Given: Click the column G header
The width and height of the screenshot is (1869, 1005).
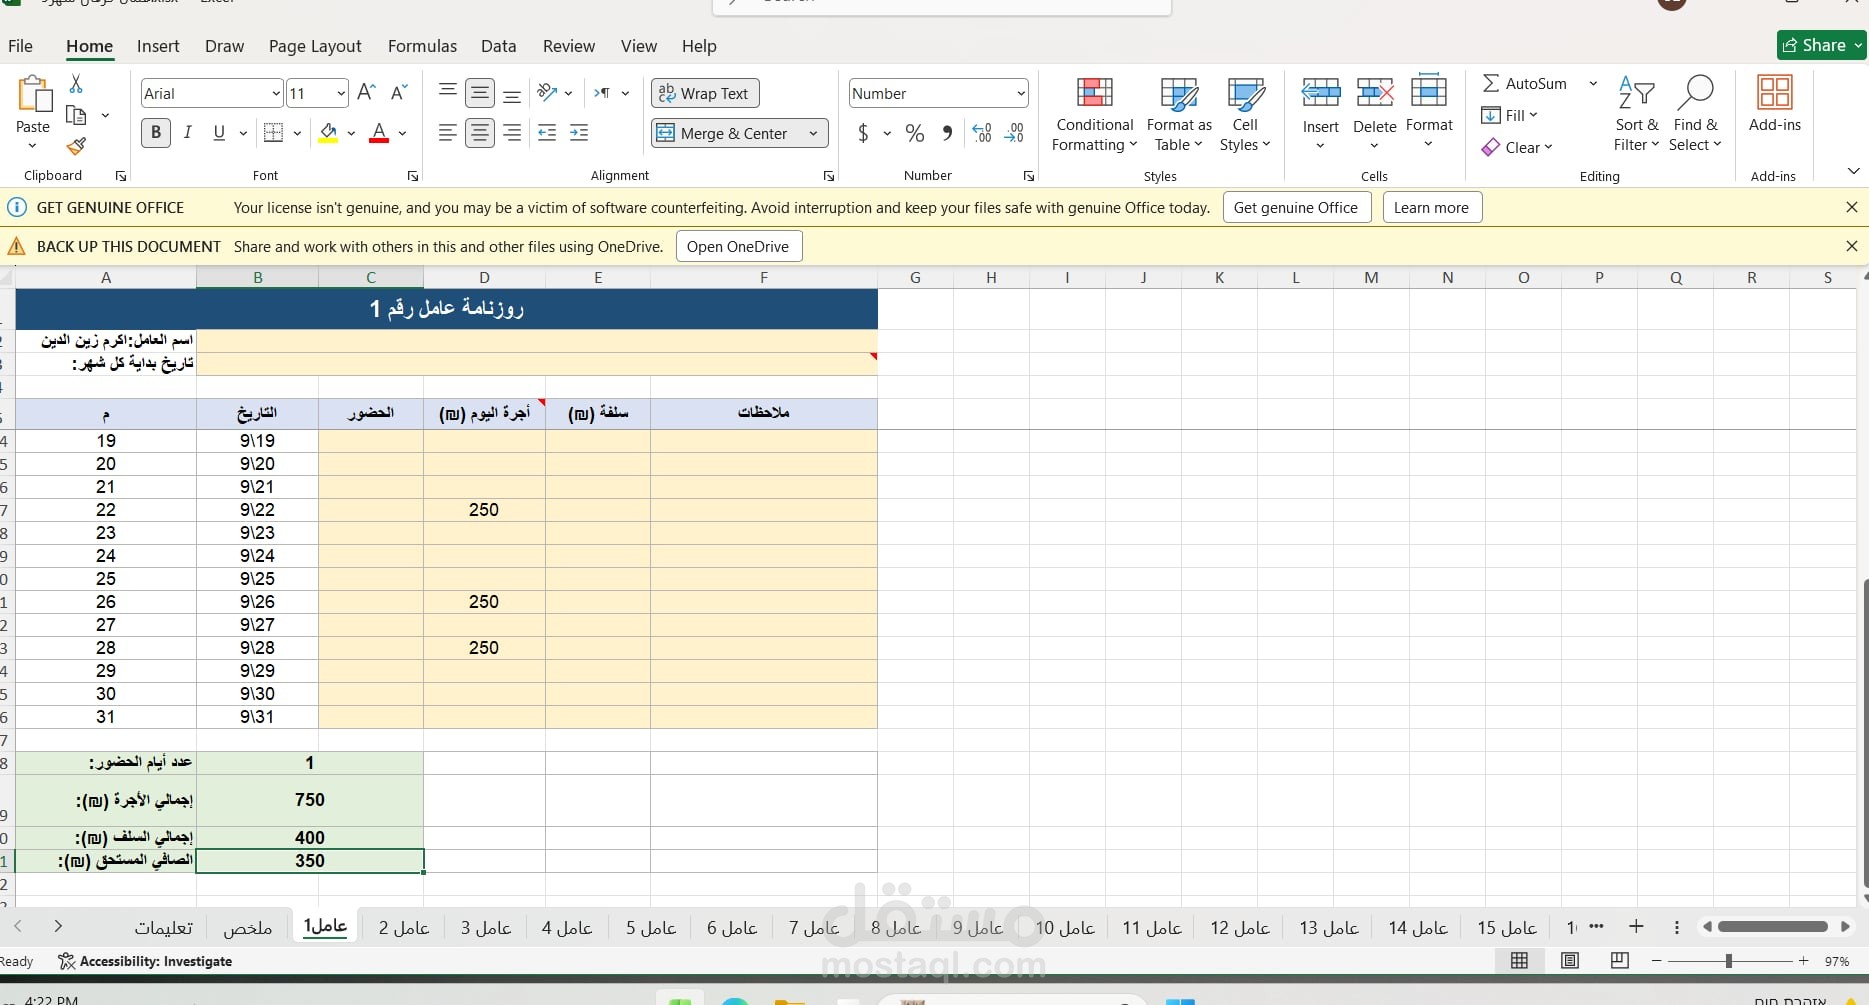Looking at the screenshot, I should click(915, 278).
